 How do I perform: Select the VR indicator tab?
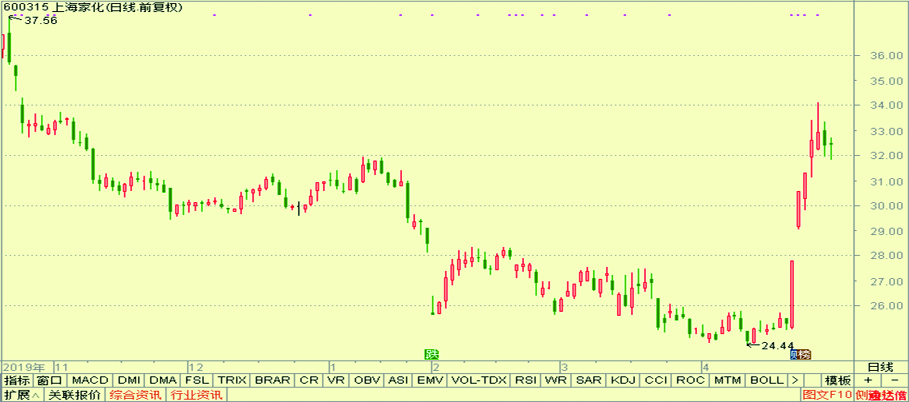point(336,381)
